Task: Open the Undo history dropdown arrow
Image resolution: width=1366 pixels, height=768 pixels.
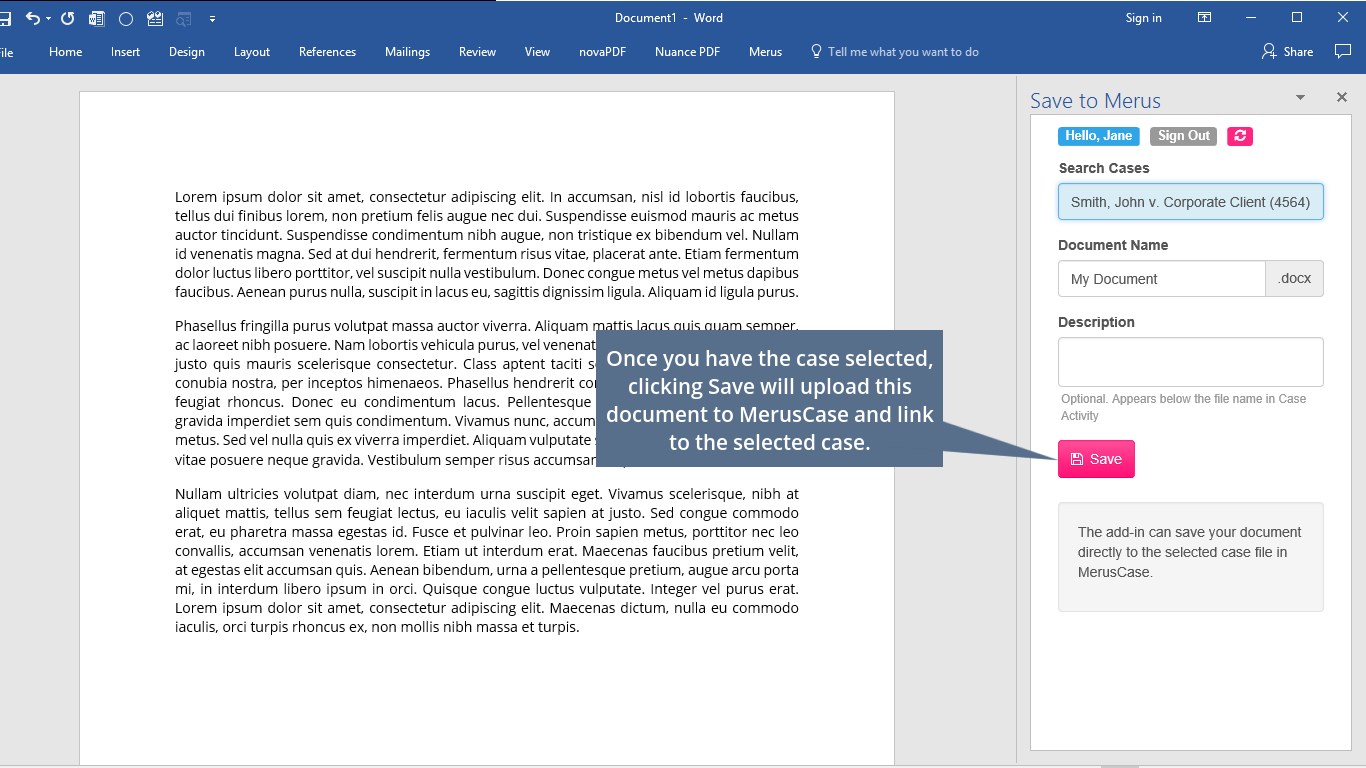Action: tap(48, 19)
